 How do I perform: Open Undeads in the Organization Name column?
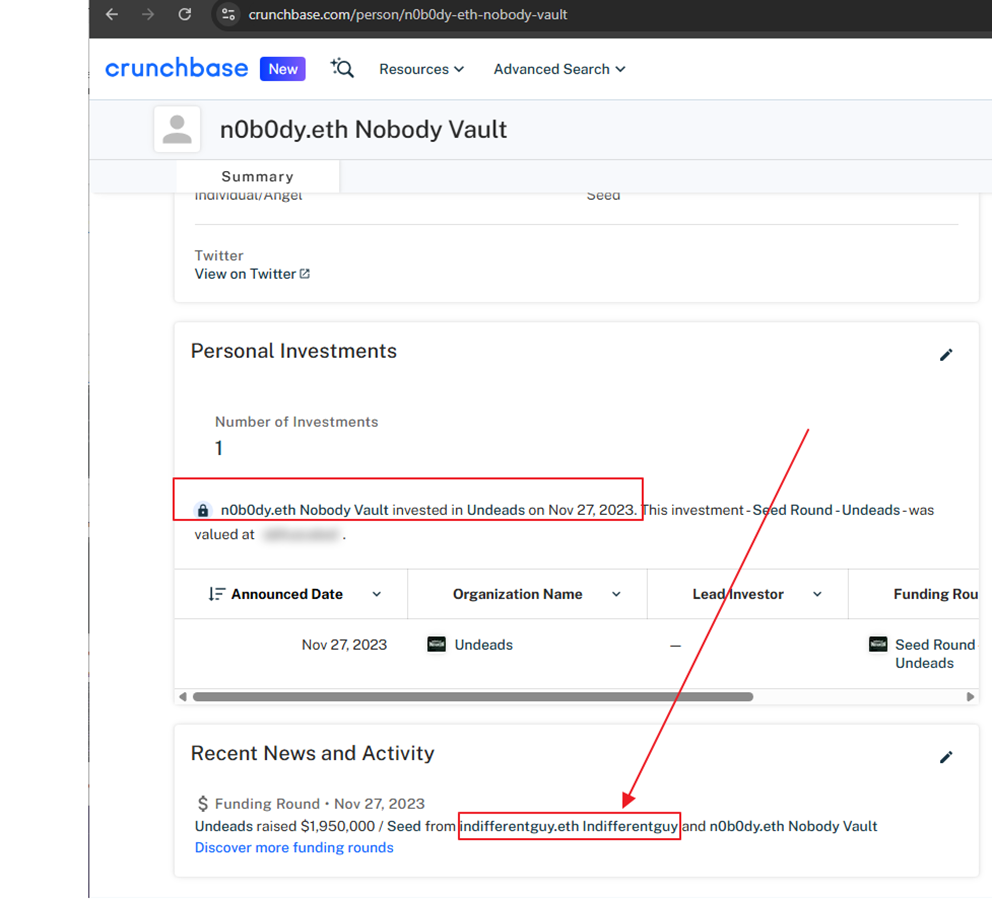(483, 645)
